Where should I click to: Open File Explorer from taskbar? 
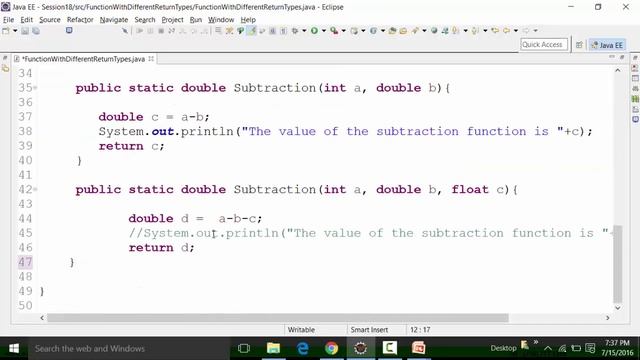(273, 348)
